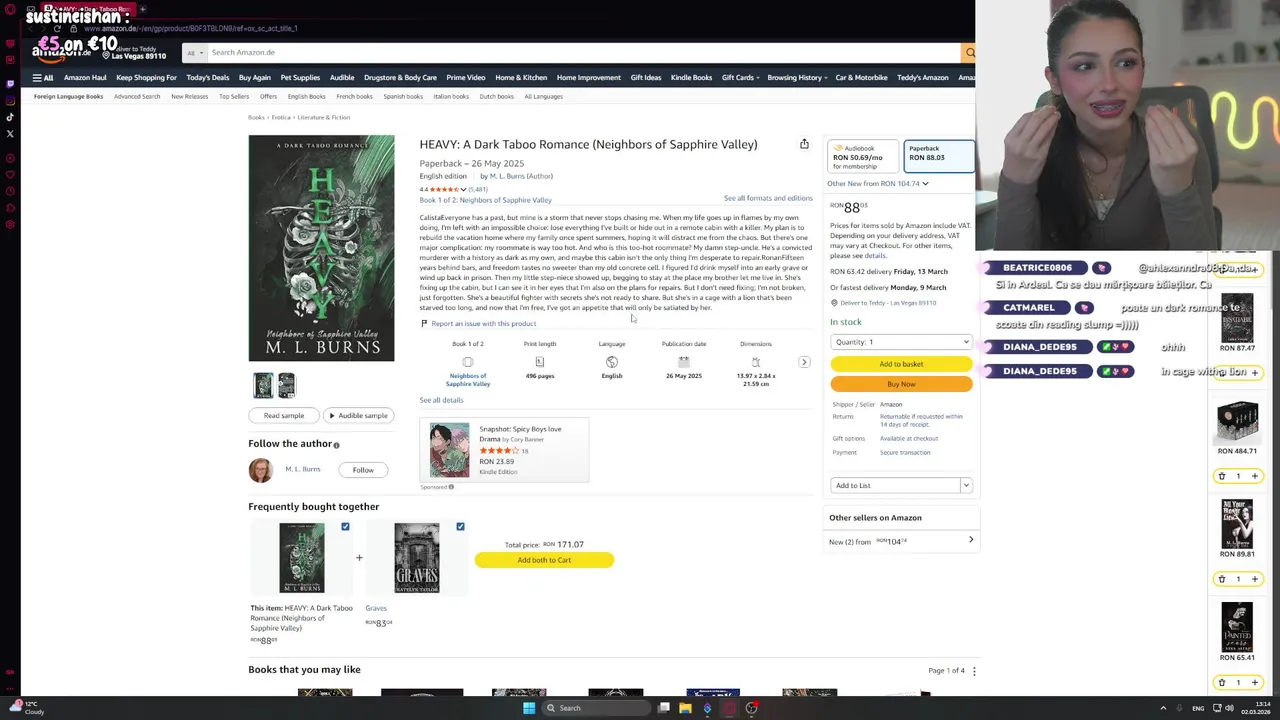Expand the Gift Cards menu arrow
This screenshot has width=1280, height=720.
point(756,78)
